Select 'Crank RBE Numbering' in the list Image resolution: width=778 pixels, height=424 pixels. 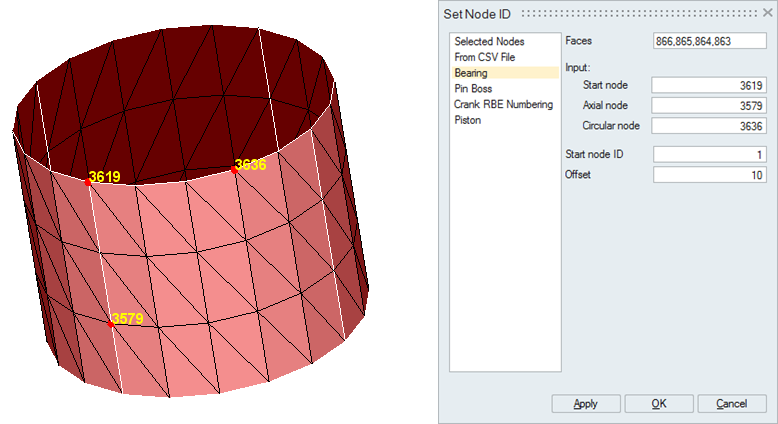503,104
